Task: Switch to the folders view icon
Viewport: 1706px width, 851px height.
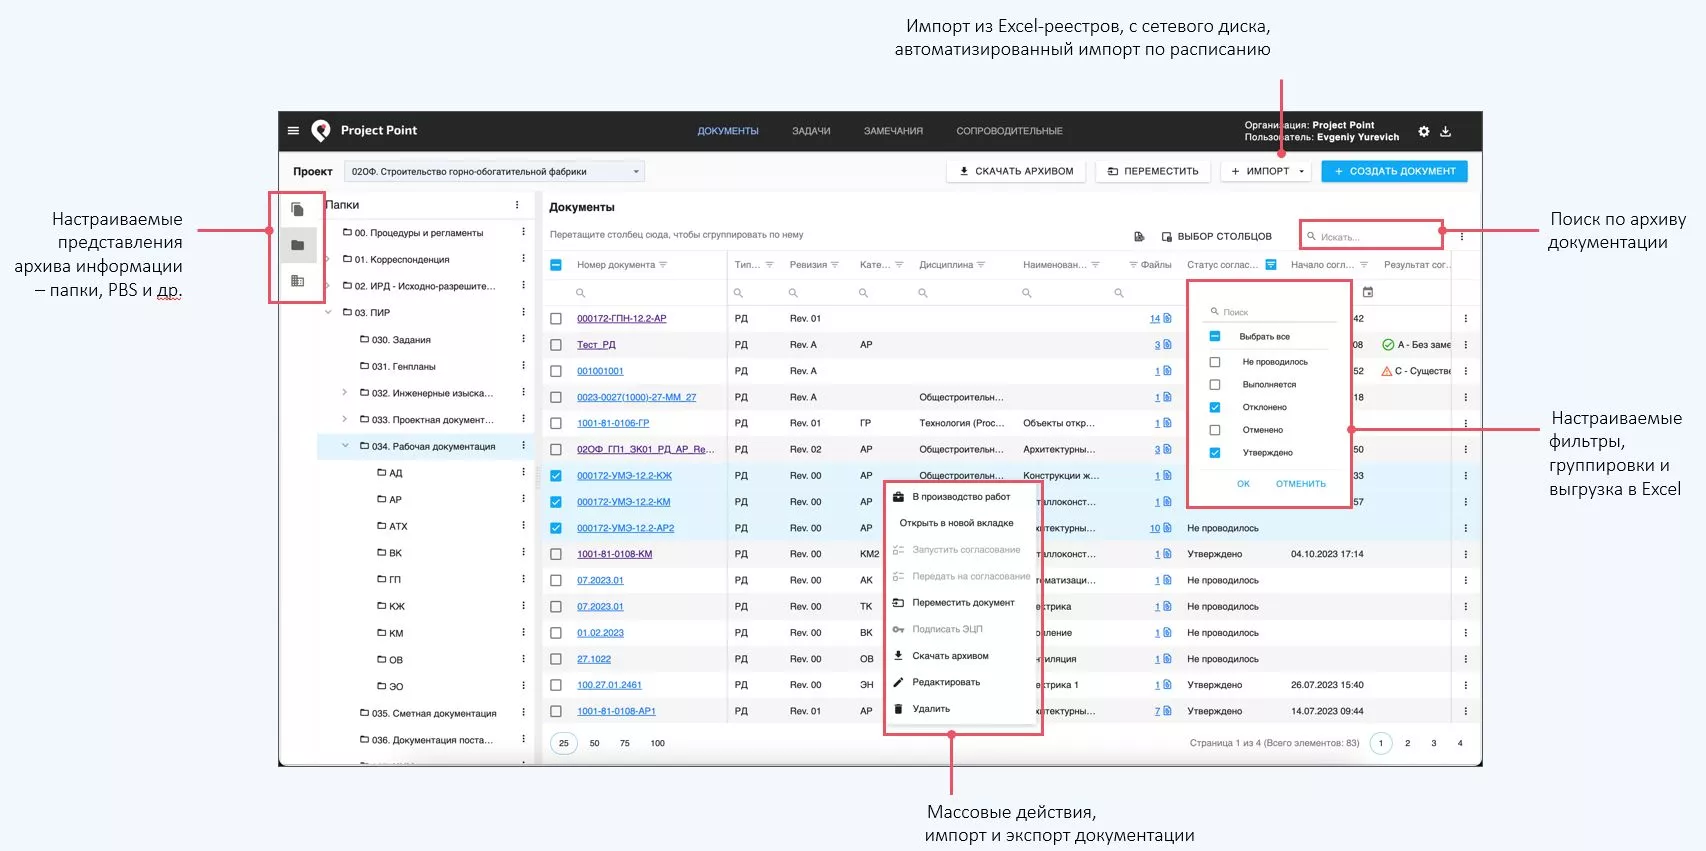Action: click(x=297, y=245)
